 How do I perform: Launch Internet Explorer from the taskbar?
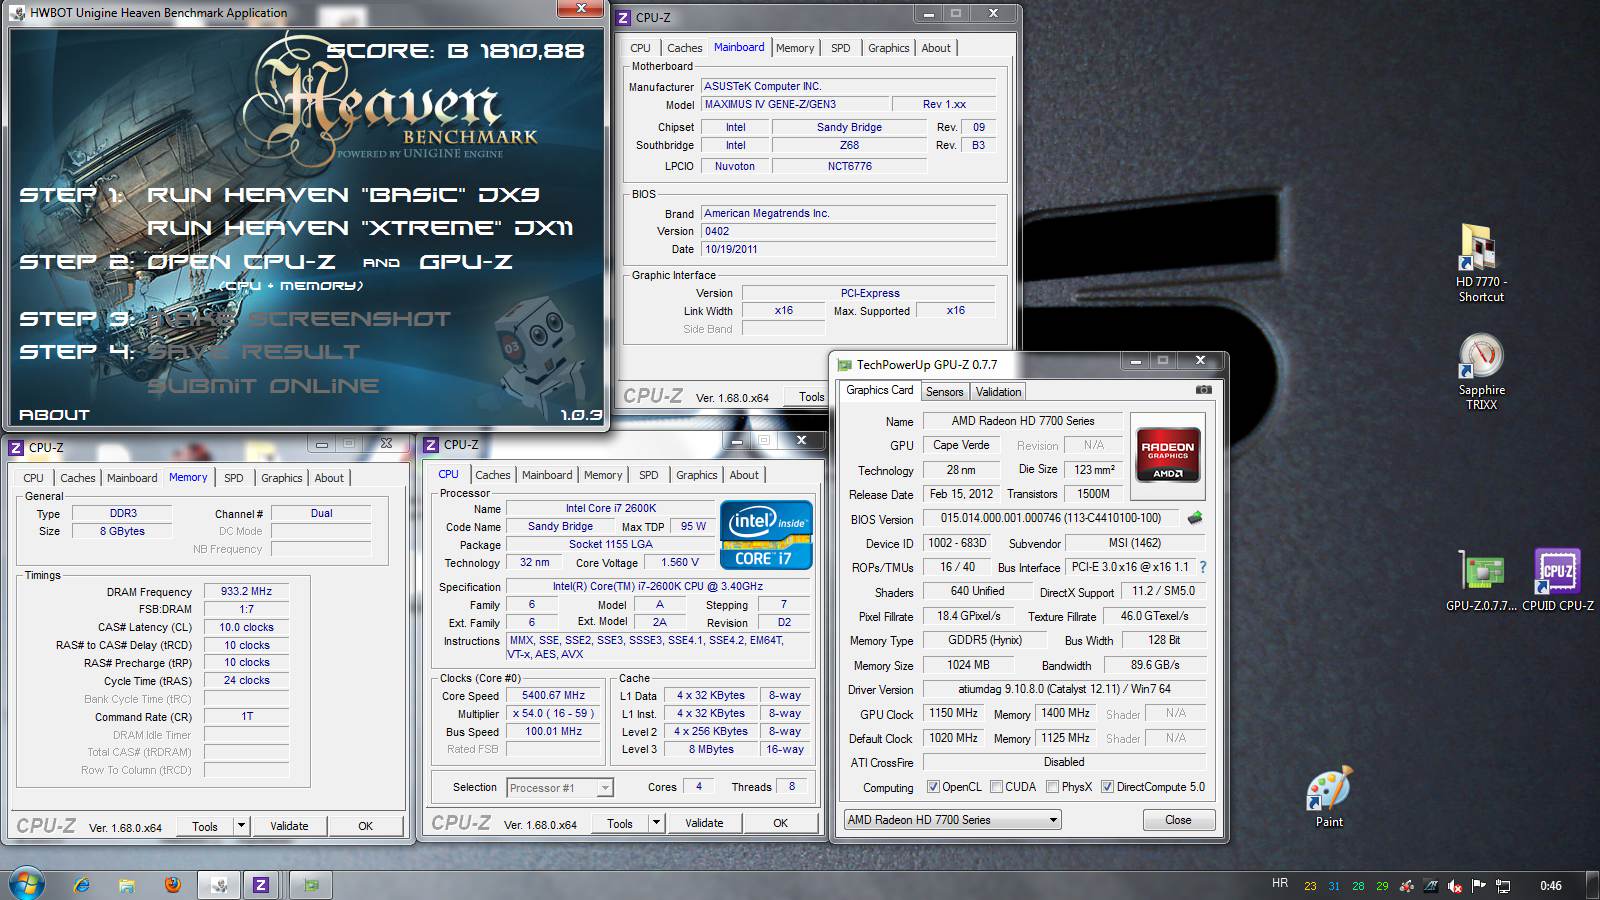tap(82, 885)
